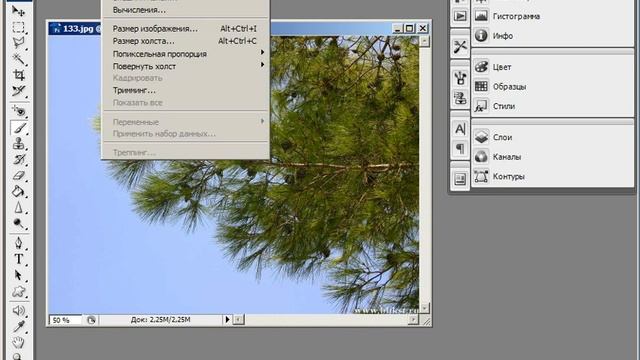Screen dimensions: 640x360
Task: Click the greyed Применить набор данных… item
Action: (185, 133)
